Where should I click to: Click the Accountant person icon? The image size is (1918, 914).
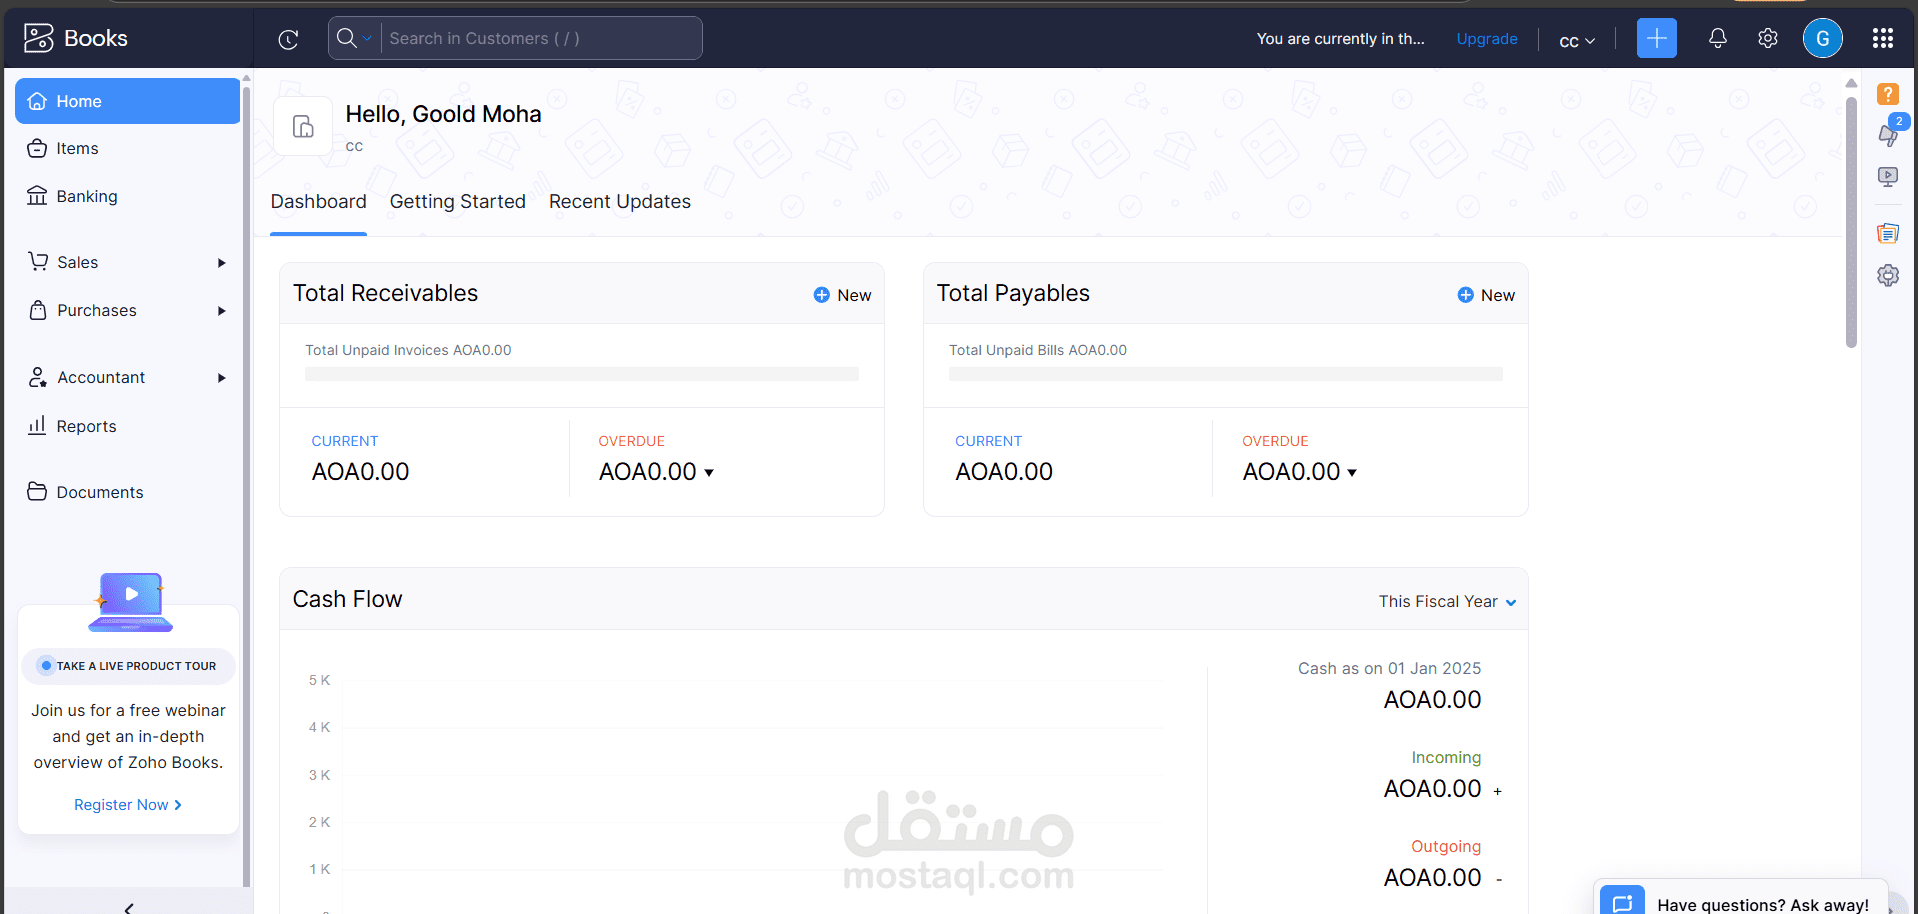point(38,377)
